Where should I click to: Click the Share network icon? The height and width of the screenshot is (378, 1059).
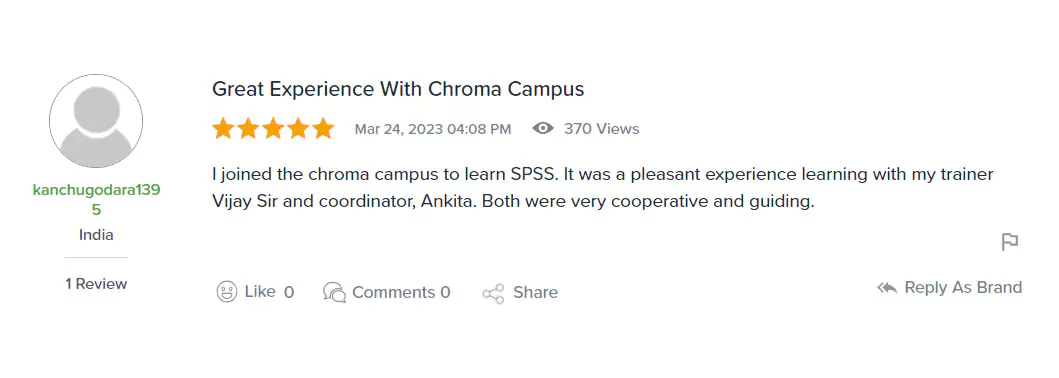click(494, 293)
